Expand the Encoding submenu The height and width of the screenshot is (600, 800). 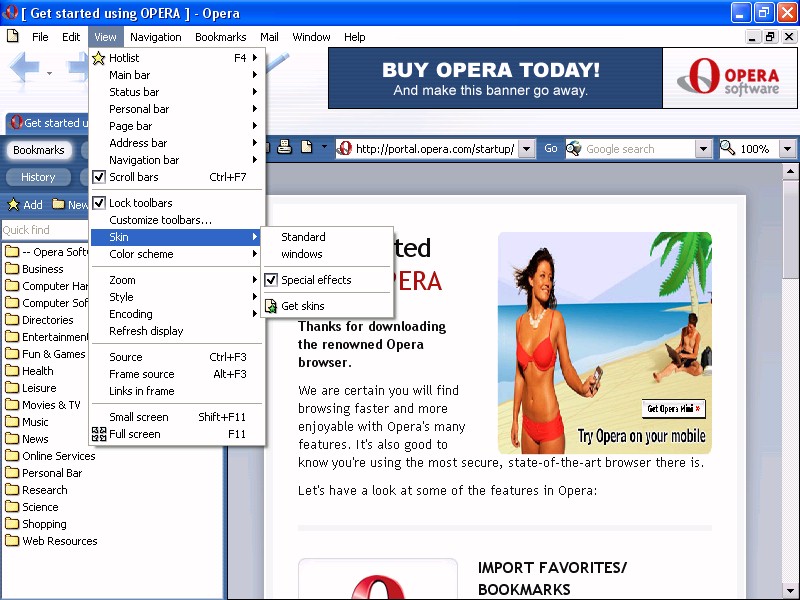(x=177, y=314)
